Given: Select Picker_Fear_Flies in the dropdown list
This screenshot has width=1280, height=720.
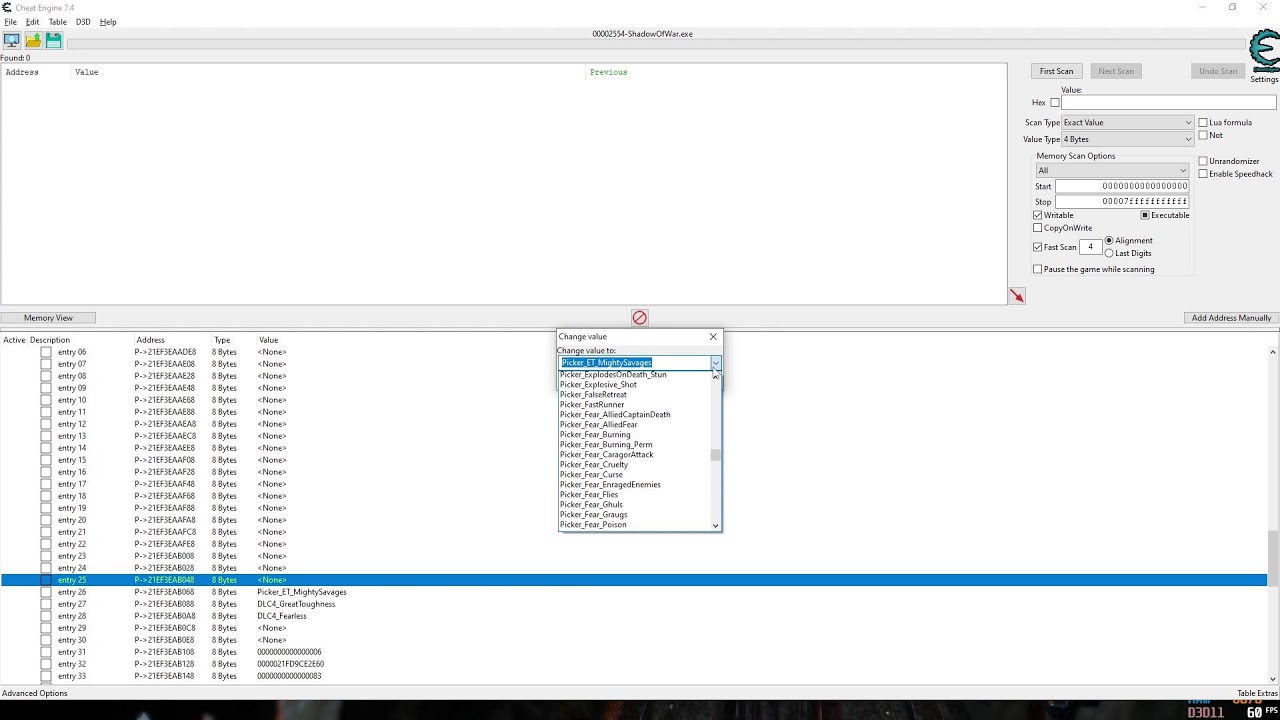Looking at the screenshot, I should [x=589, y=495].
